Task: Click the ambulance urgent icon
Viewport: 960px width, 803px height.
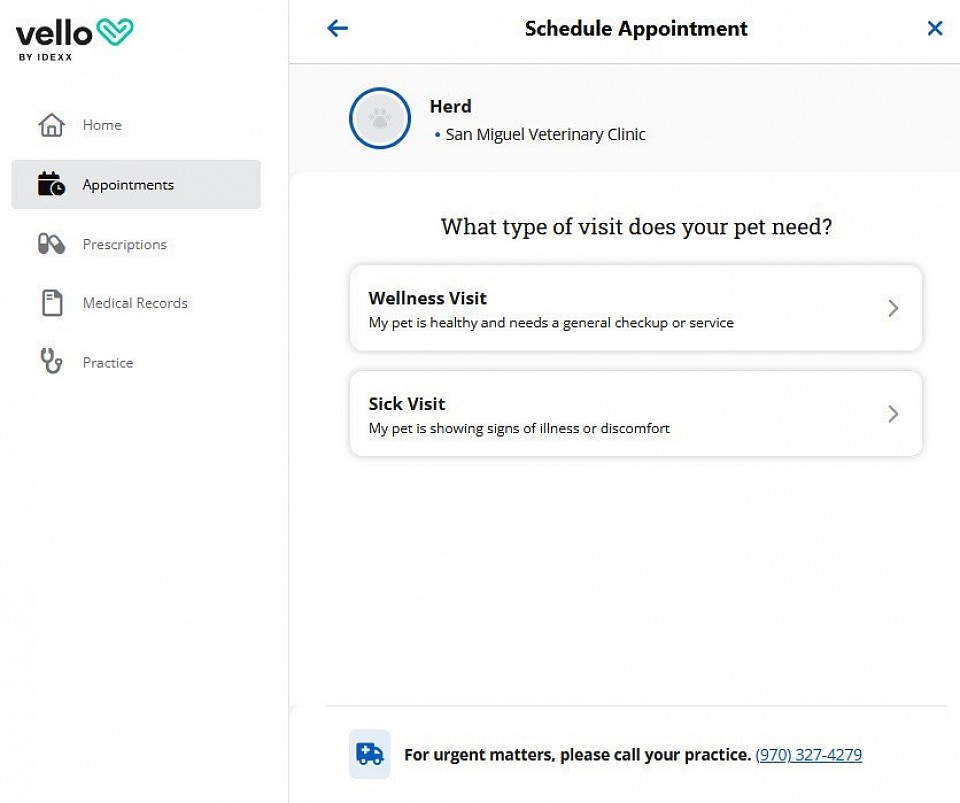Action: [370, 754]
